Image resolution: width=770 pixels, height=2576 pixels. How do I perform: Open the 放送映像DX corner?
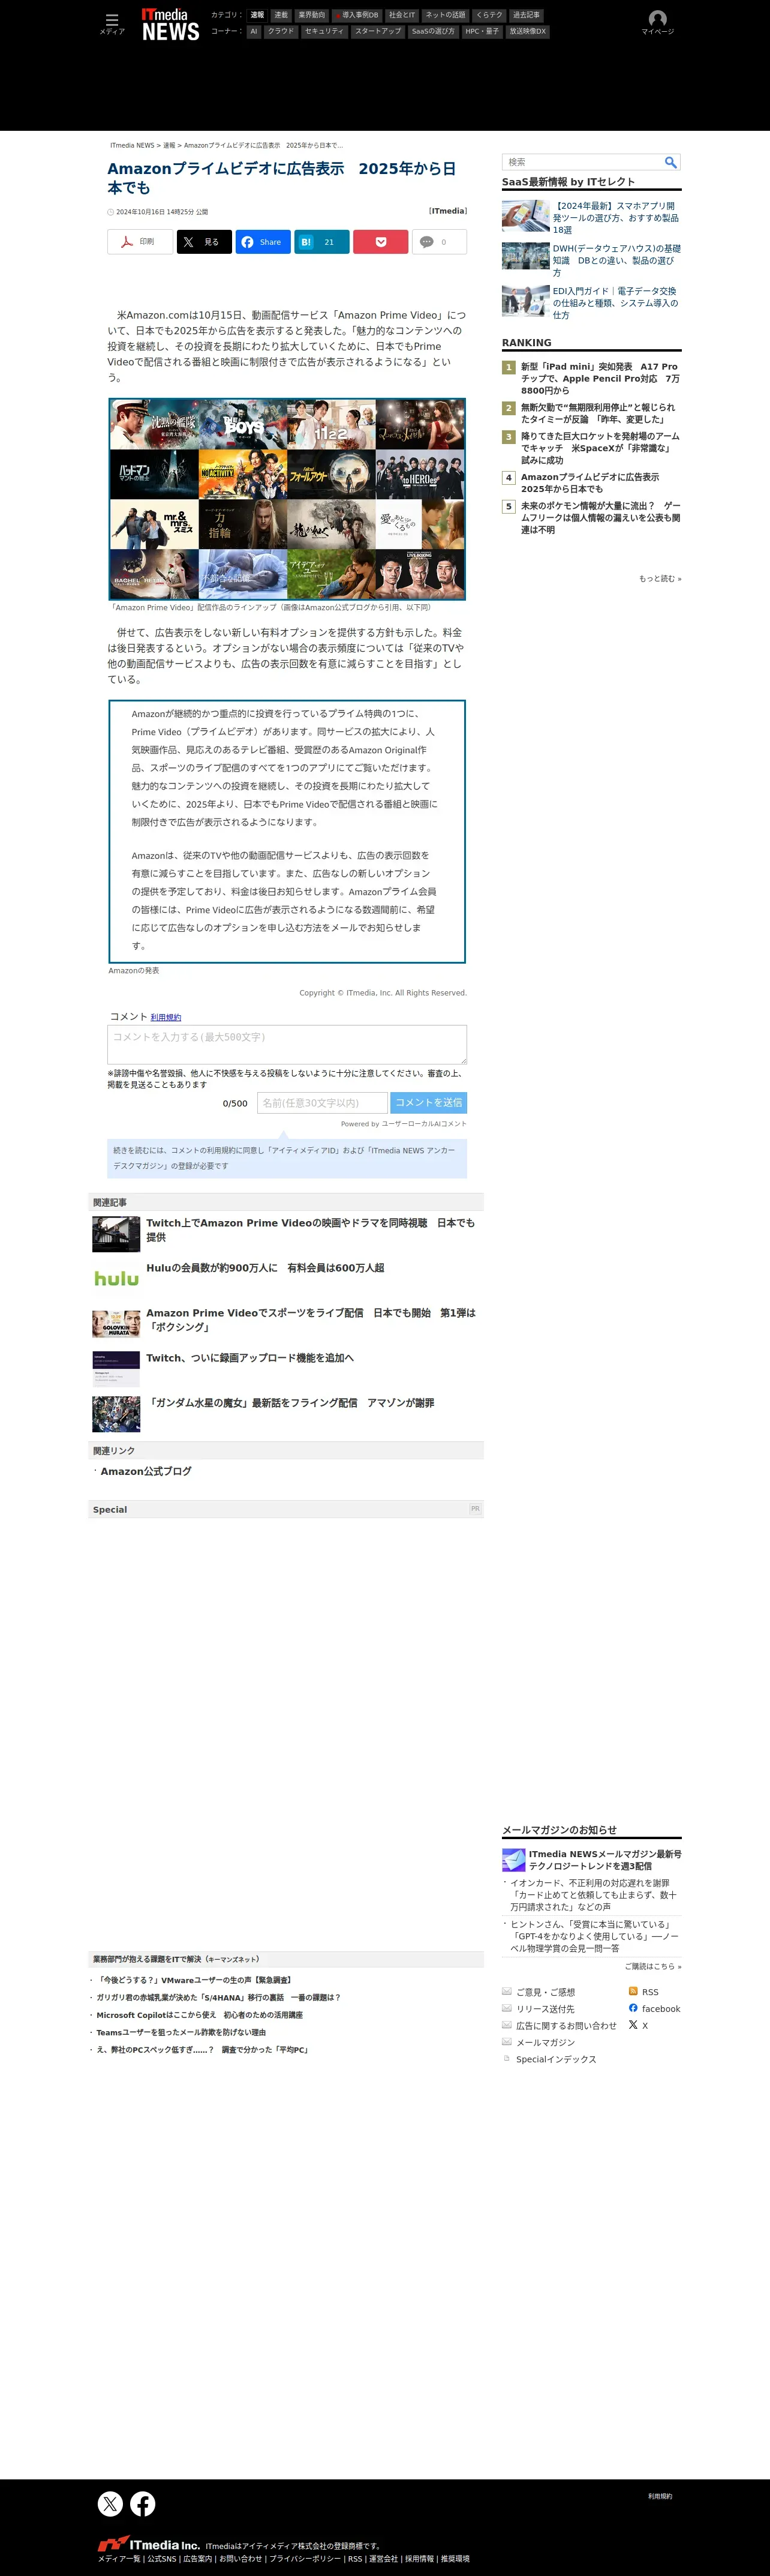[528, 31]
